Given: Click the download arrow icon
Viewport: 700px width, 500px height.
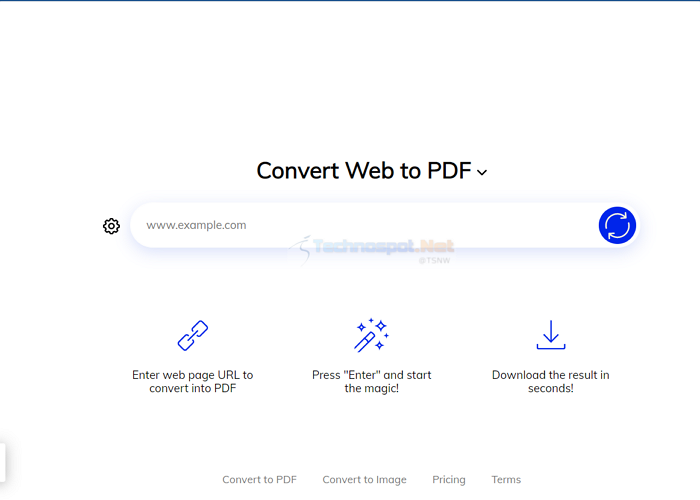Looking at the screenshot, I should click(551, 335).
